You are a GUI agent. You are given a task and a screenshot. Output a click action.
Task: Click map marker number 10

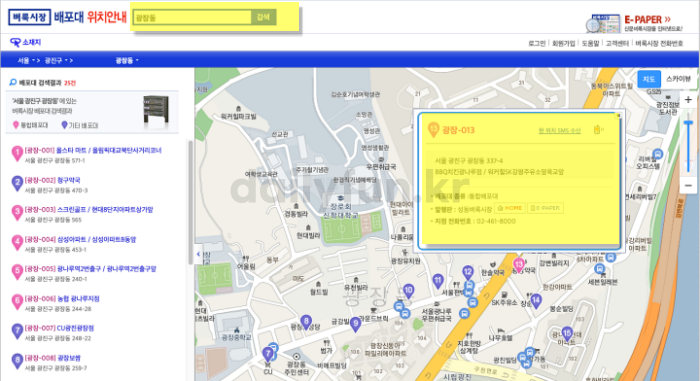pyautogui.click(x=408, y=291)
